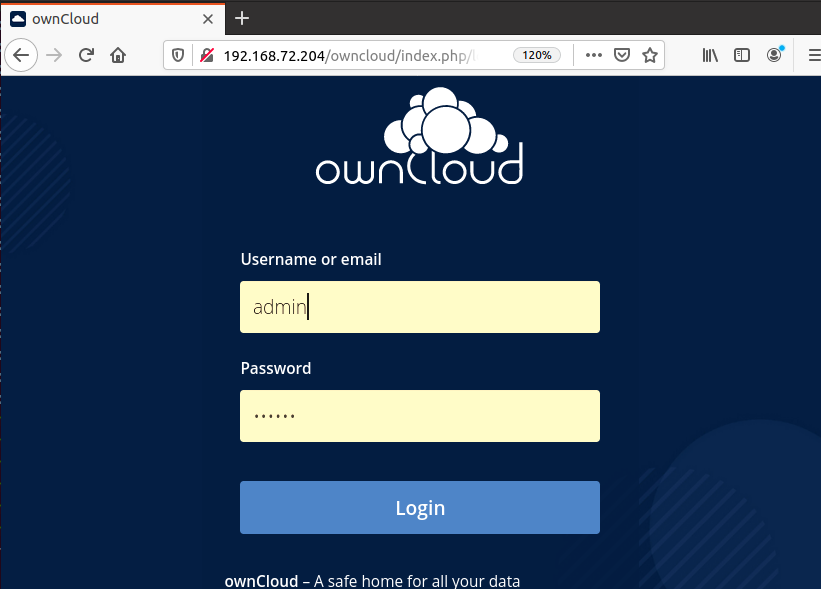
Task: Click the ownCloud tab favicon
Action: [x=18, y=19]
